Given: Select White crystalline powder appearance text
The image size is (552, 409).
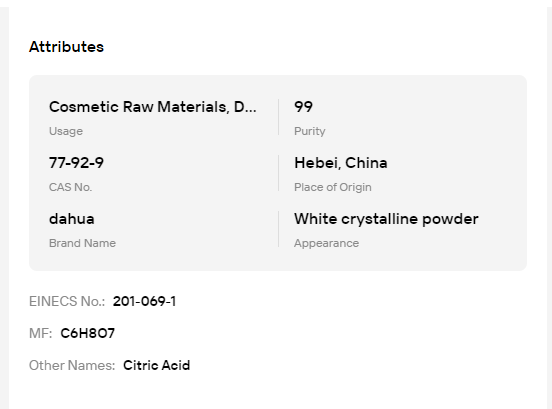Looking at the screenshot, I should [386, 219].
